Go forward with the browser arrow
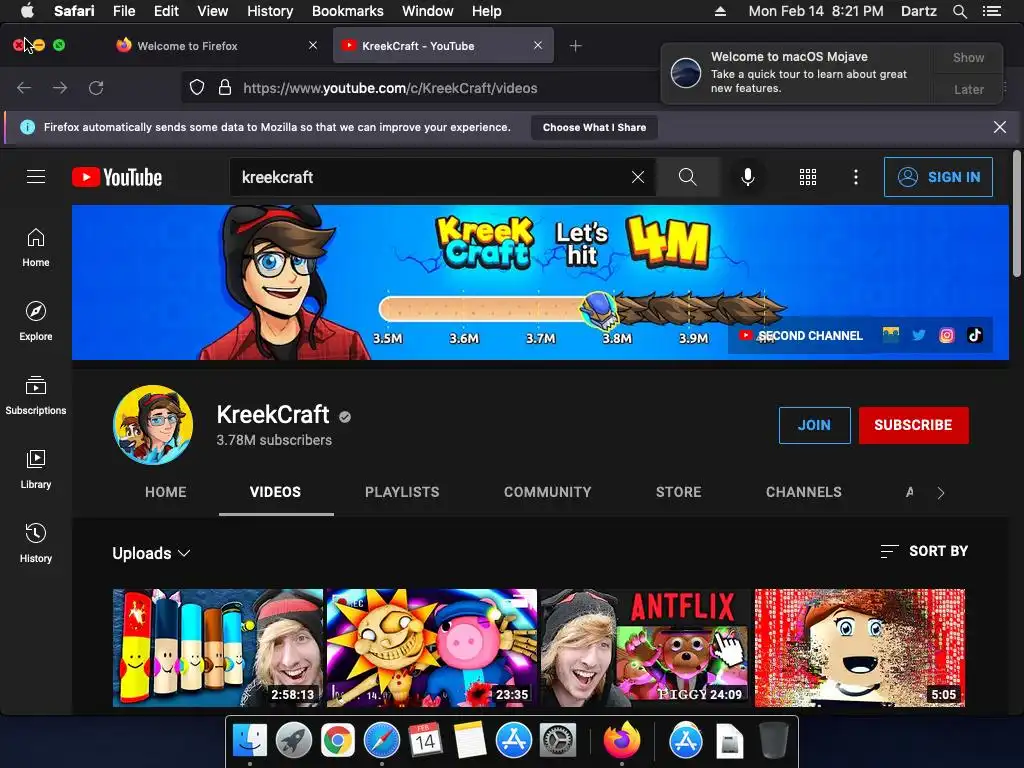 tap(60, 88)
